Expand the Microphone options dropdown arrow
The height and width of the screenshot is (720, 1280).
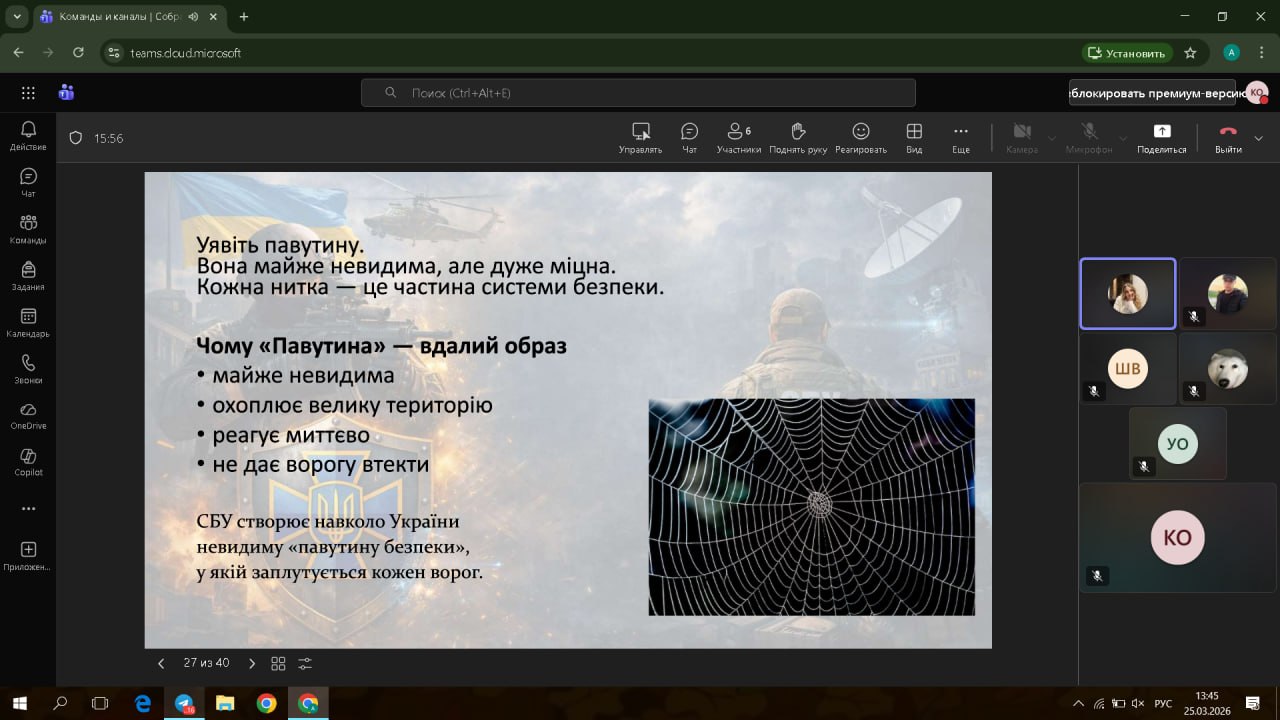pyautogui.click(x=1123, y=138)
